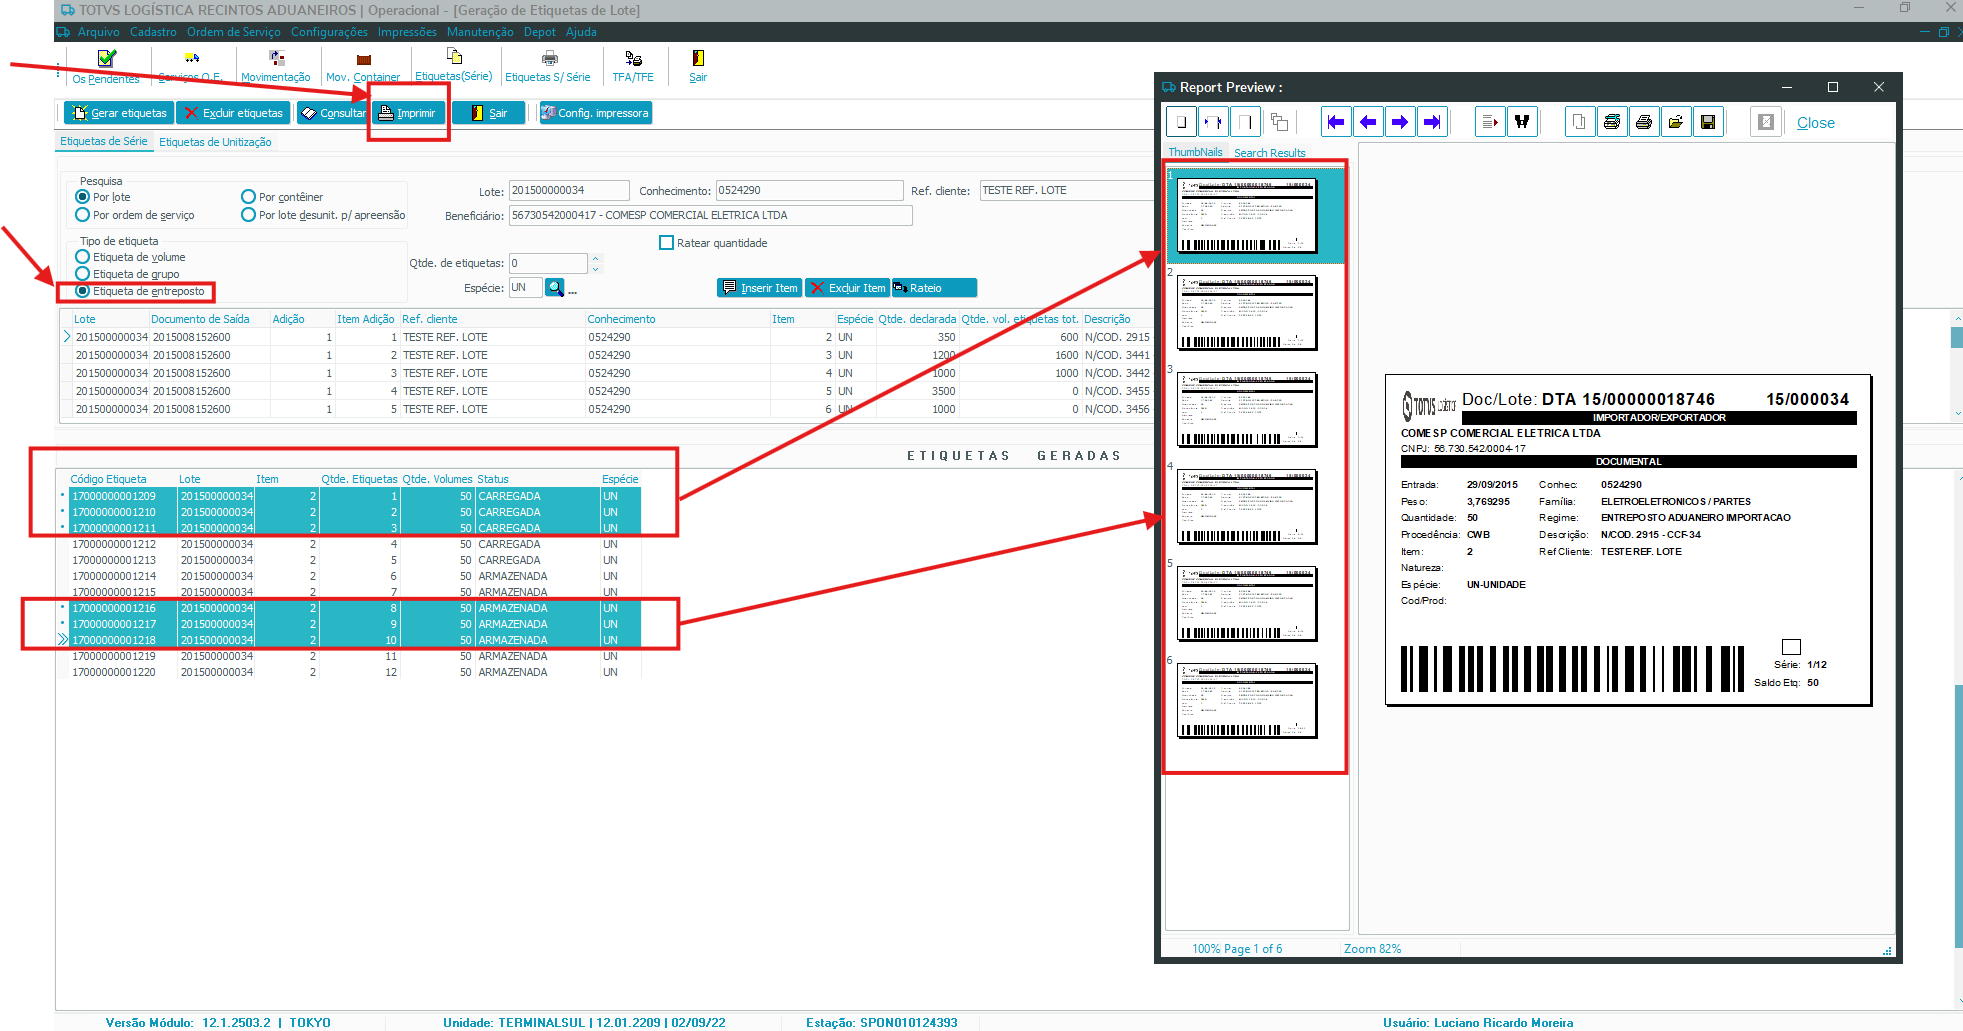This screenshot has height=1031, width=1963.
Task: Open a report file via folder icon
Action: (x=1676, y=122)
